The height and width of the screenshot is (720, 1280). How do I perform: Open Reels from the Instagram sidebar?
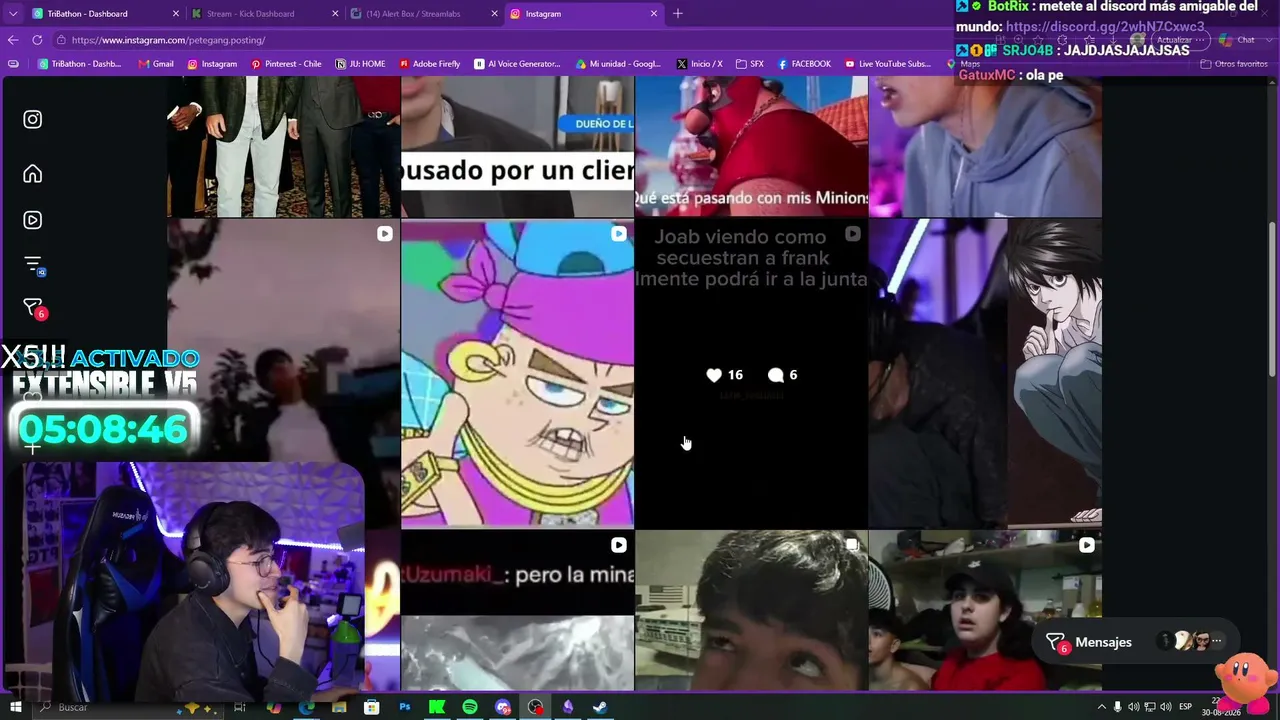(33, 220)
